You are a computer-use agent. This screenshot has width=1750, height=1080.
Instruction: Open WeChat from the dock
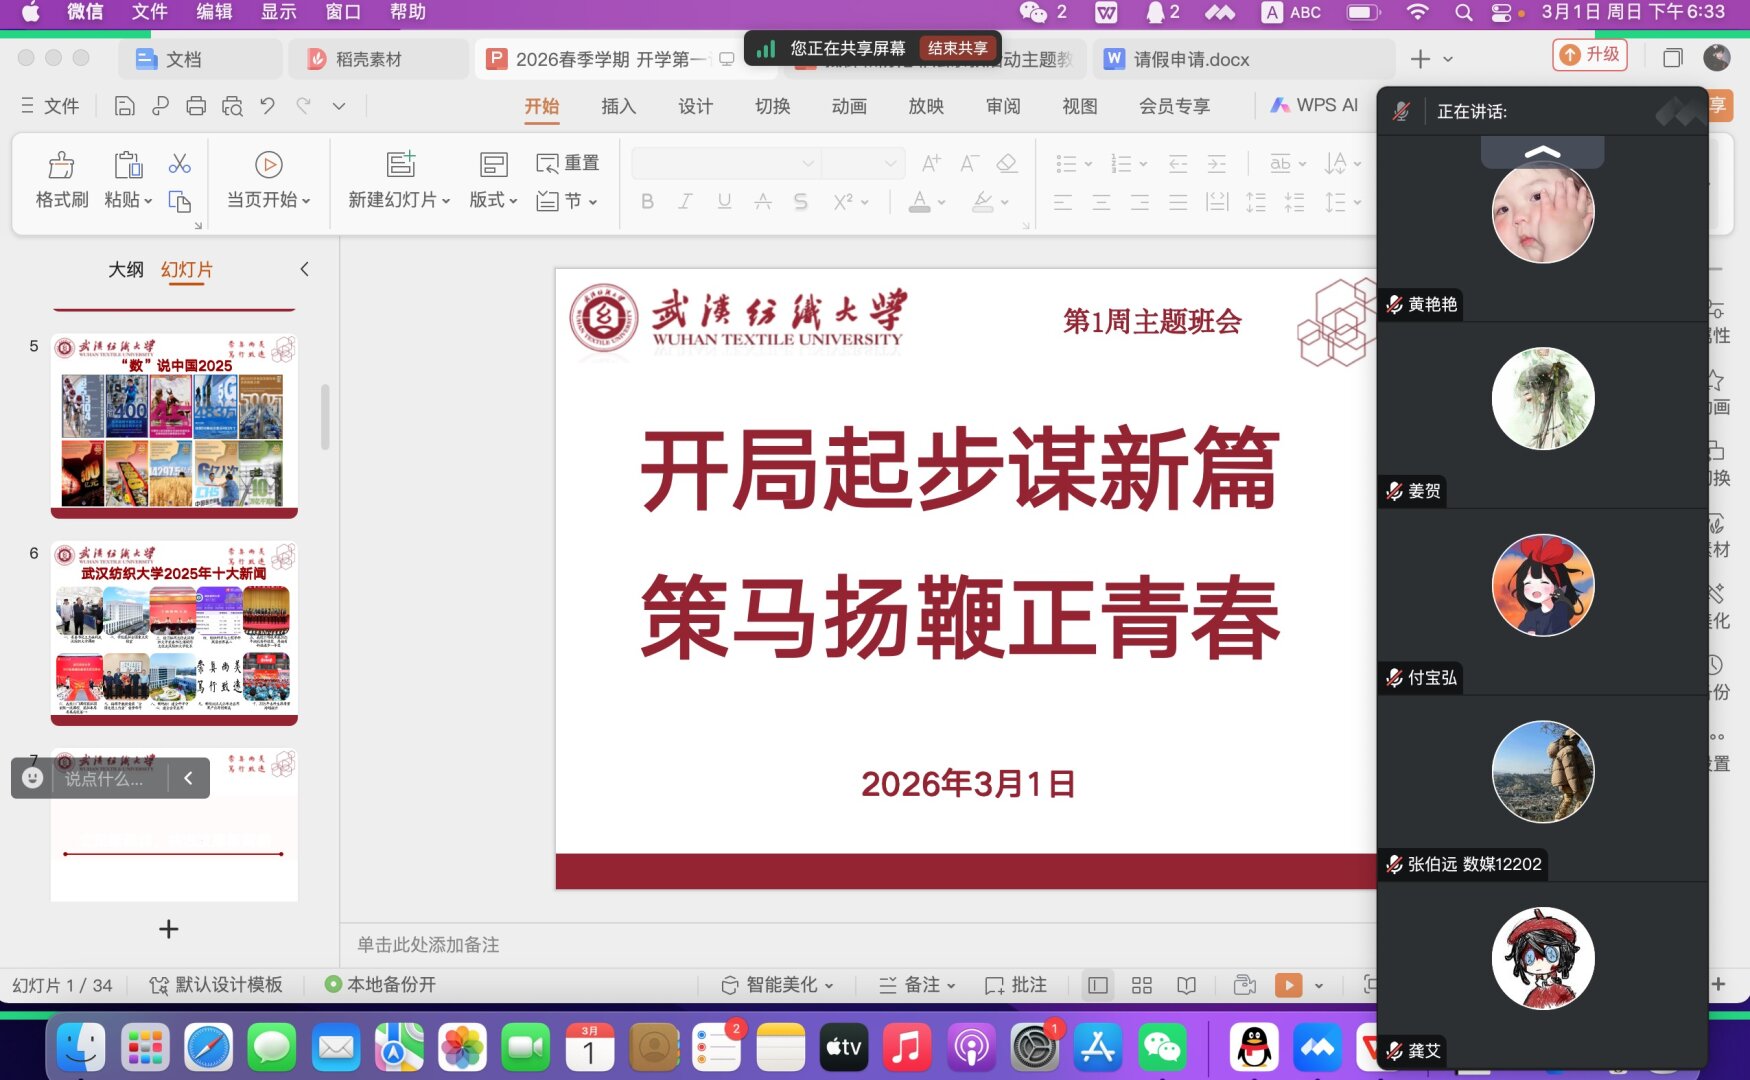tap(1162, 1048)
